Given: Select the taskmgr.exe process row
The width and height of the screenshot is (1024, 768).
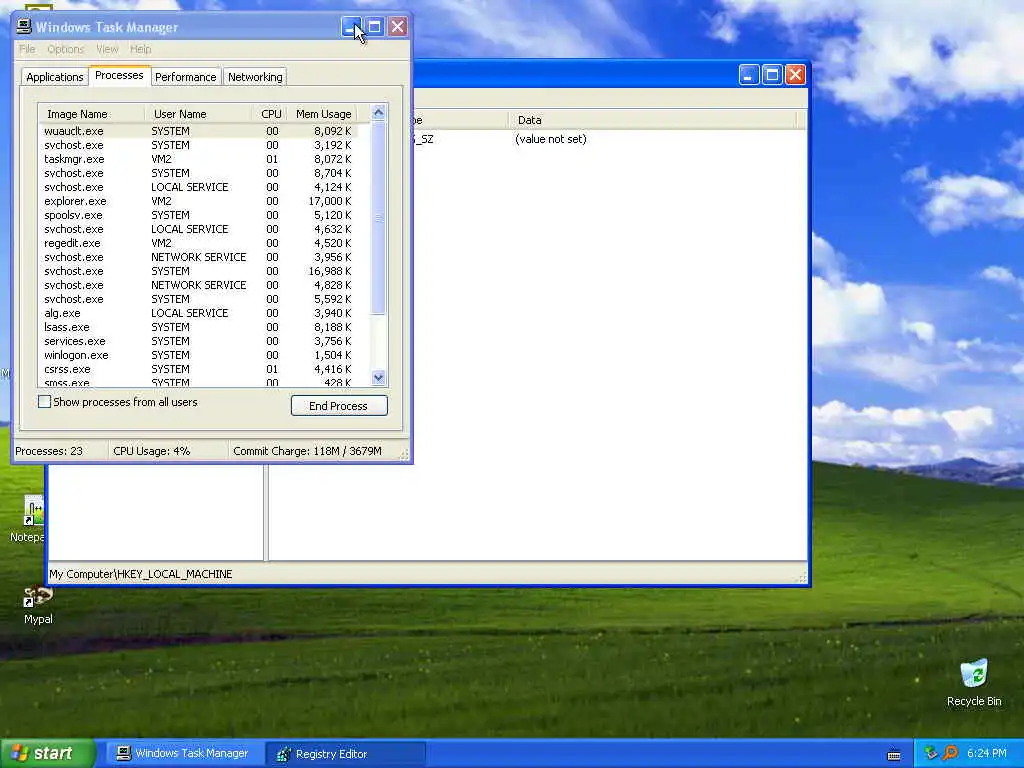Looking at the screenshot, I should 199,159.
